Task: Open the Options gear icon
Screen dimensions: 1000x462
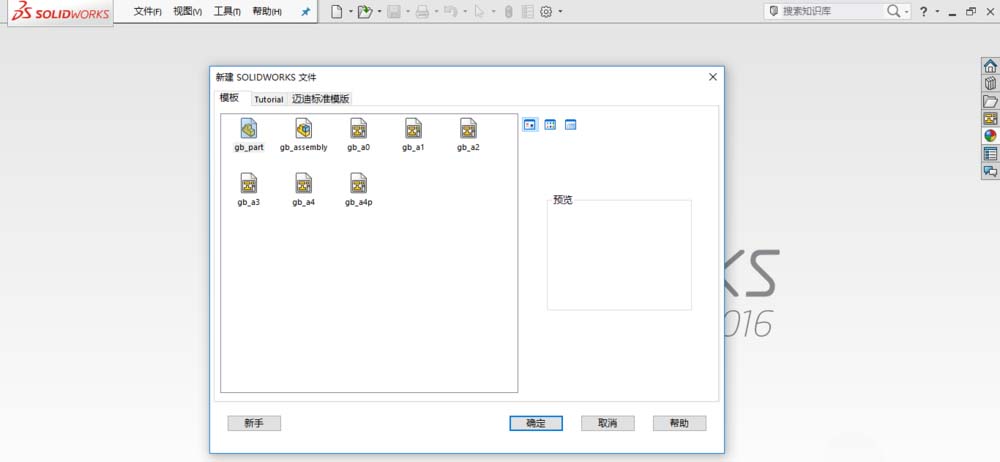Action: click(x=546, y=11)
